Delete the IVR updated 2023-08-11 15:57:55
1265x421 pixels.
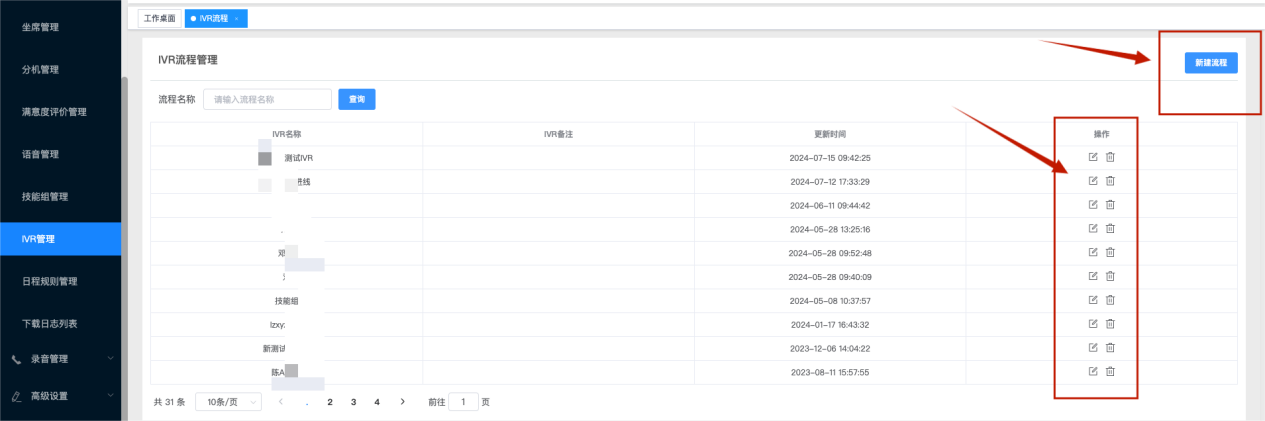(x=1110, y=371)
